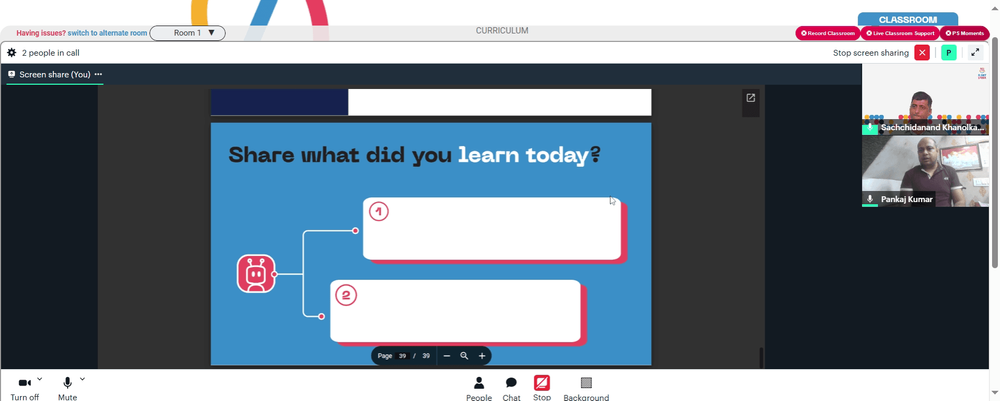Mute the microphone
1000x401 pixels.
click(x=67, y=388)
